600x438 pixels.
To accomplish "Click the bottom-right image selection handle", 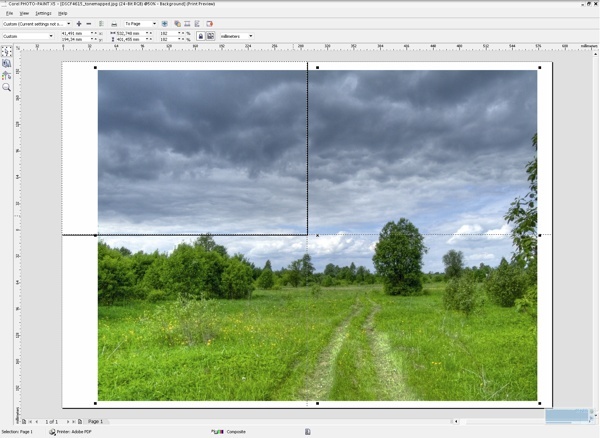I will coord(540,403).
